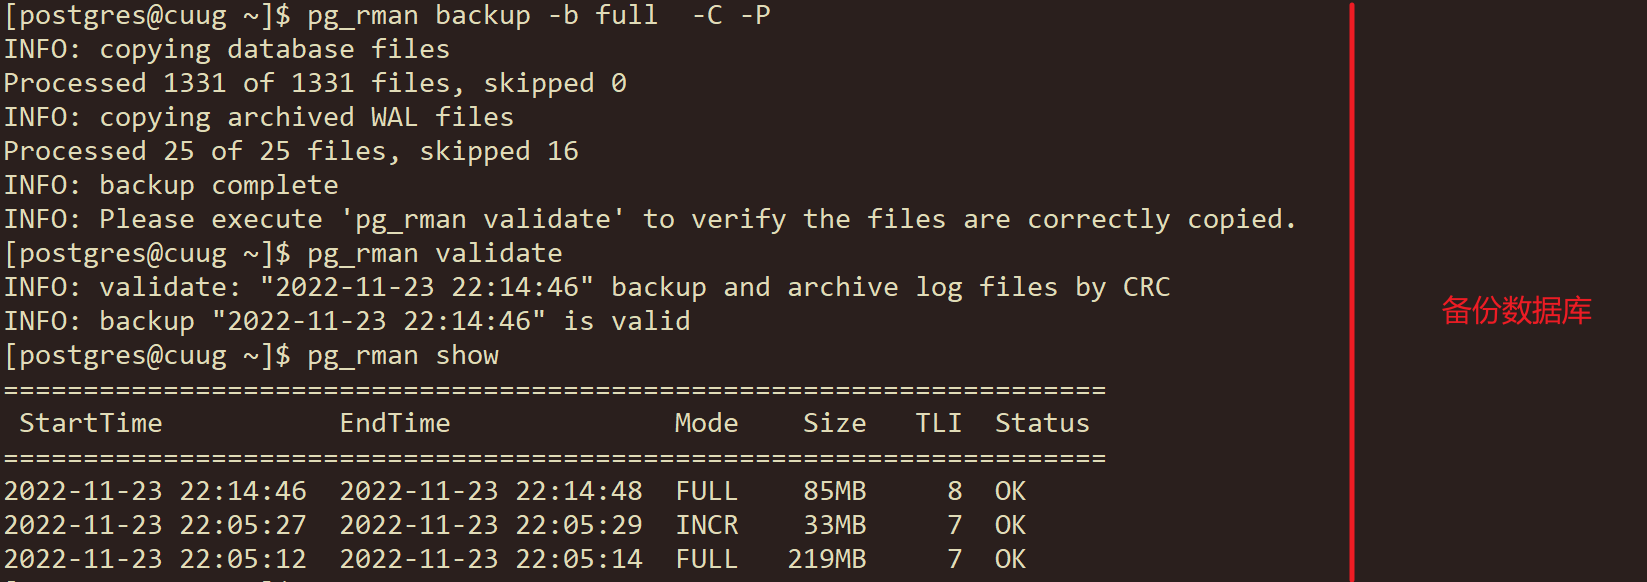Click the 'pg_rman show' command text
Image resolution: width=1647 pixels, height=582 pixels.
click(x=403, y=356)
